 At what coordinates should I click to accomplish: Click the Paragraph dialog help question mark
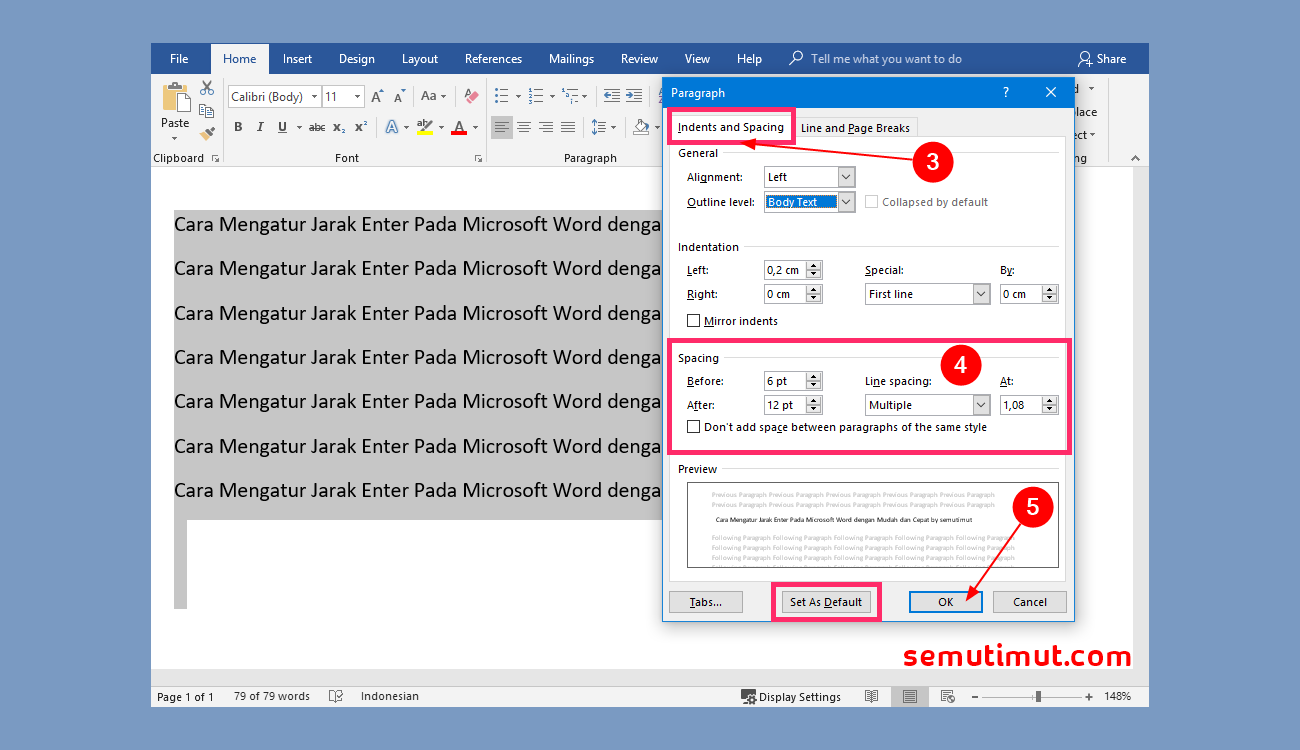[x=1006, y=92]
